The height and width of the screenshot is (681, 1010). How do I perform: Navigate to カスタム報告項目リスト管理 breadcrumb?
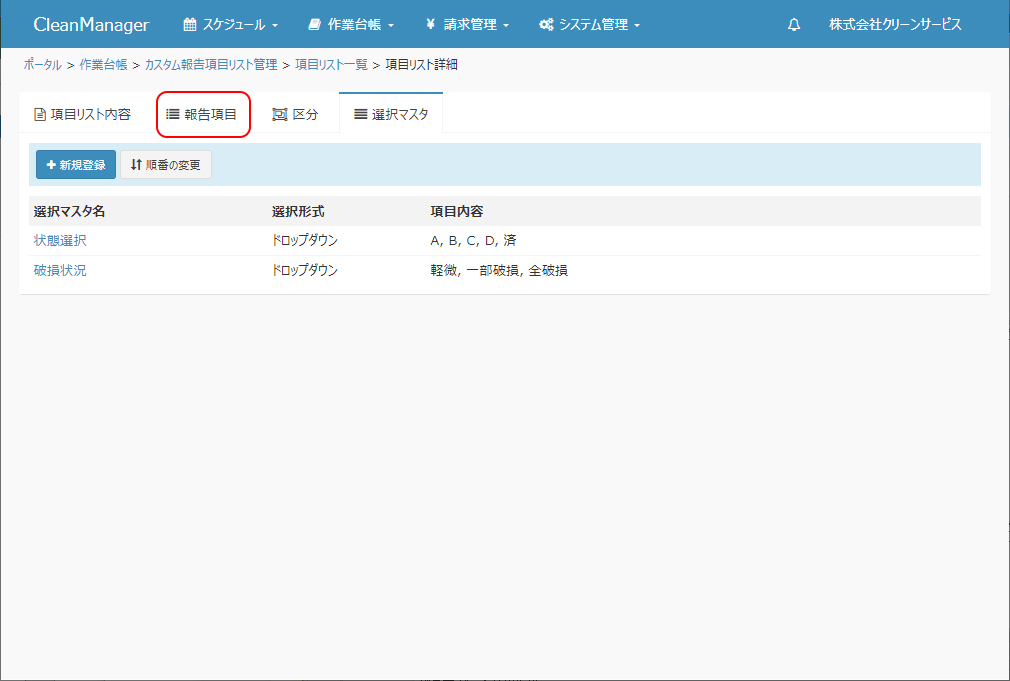click(x=211, y=65)
